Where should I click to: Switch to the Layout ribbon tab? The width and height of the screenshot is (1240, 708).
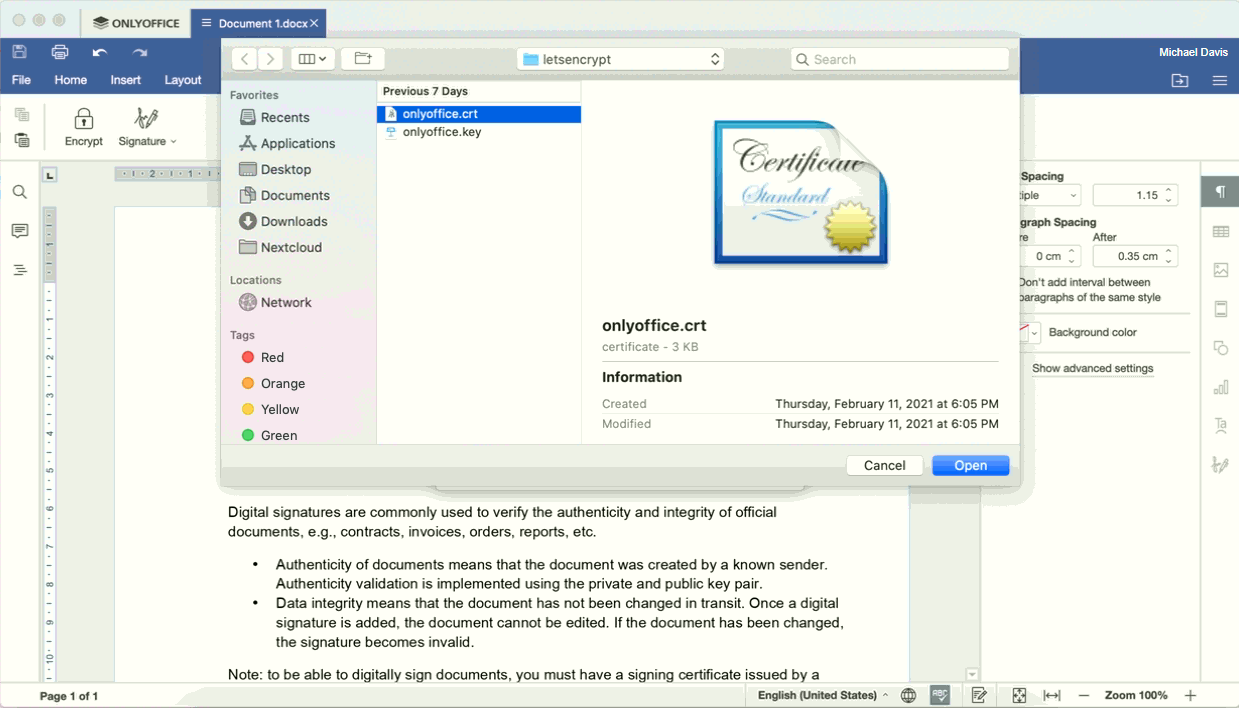click(x=184, y=80)
